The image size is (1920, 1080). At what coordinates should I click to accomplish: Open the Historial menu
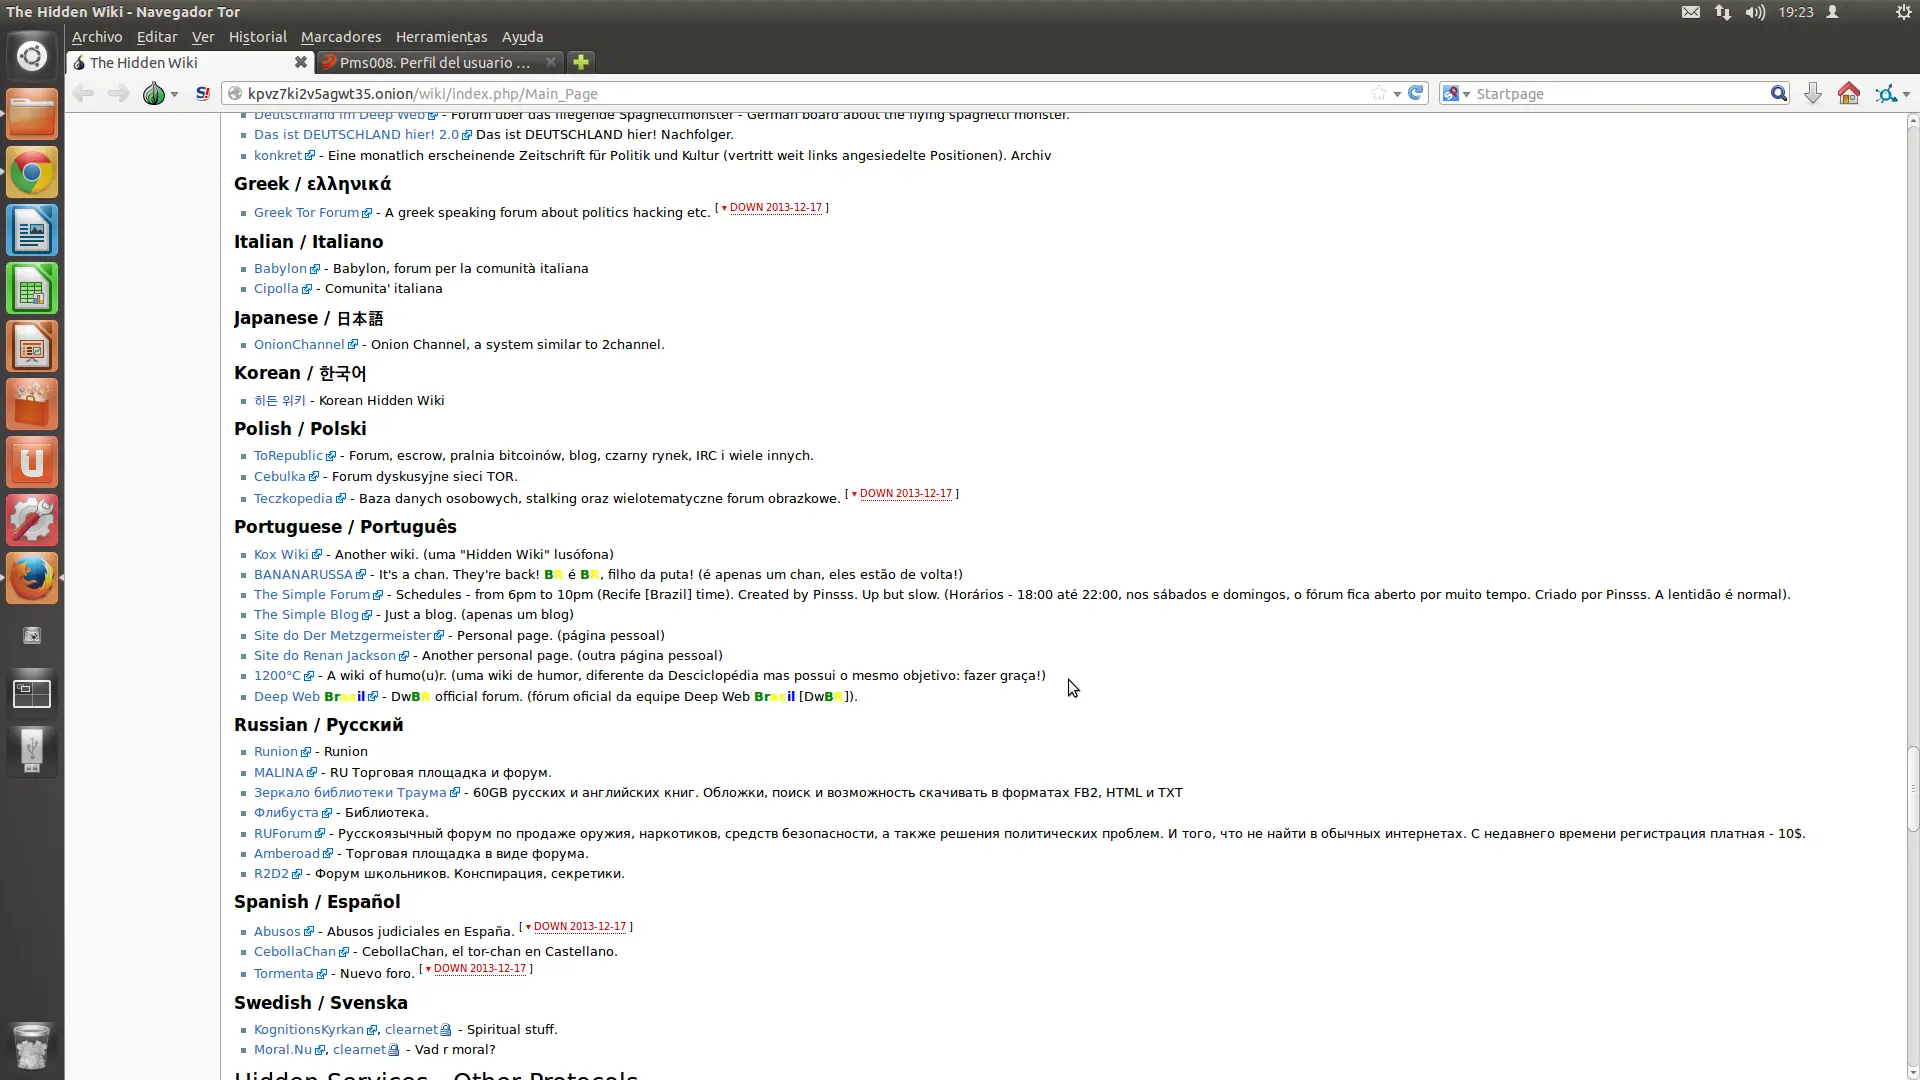[257, 37]
